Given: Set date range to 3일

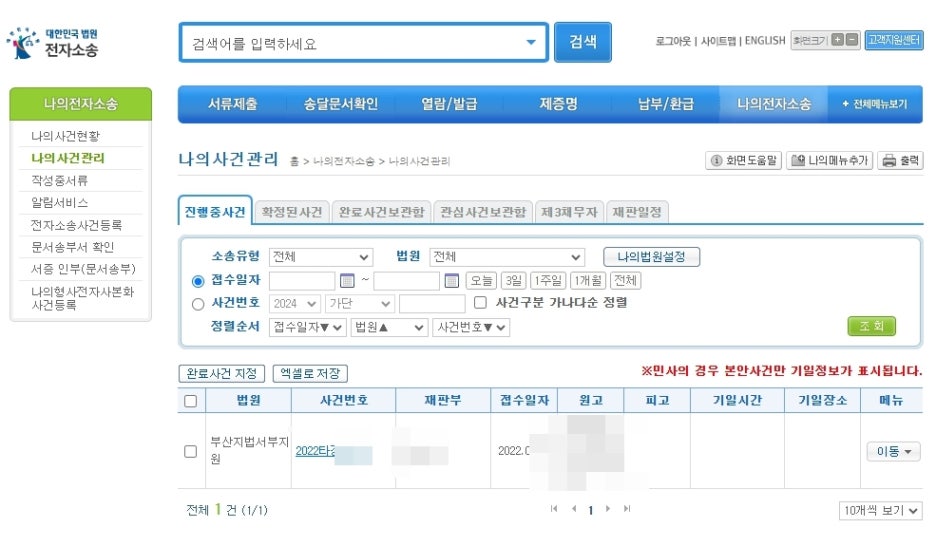Looking at the screenshot, I should click(513, 280).
